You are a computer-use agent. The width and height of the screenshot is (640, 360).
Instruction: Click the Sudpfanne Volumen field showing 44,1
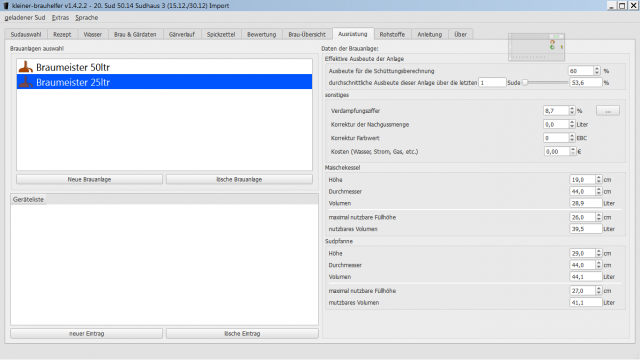(586, 277)
